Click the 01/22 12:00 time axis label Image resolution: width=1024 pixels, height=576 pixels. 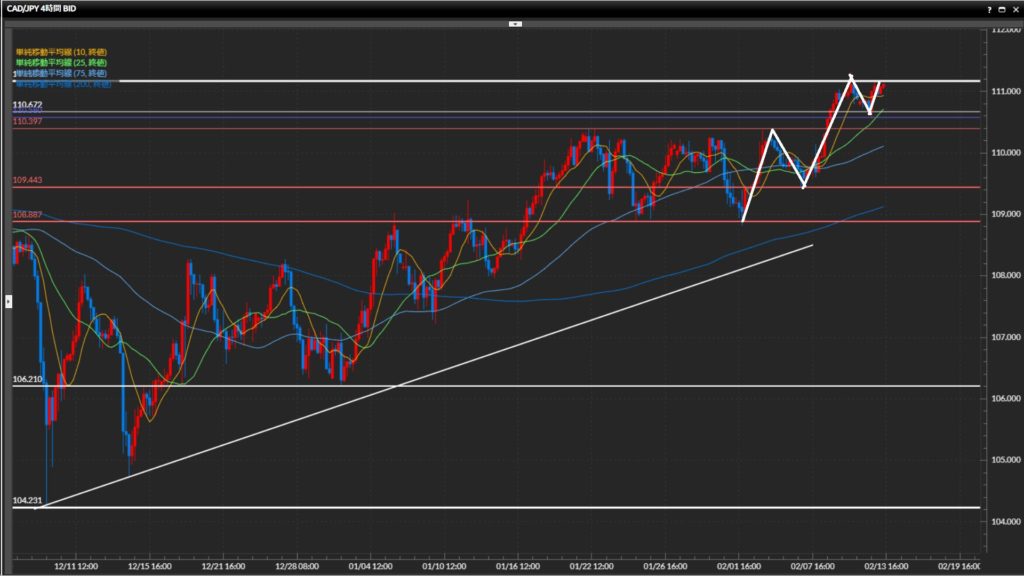tap(591, 565)
